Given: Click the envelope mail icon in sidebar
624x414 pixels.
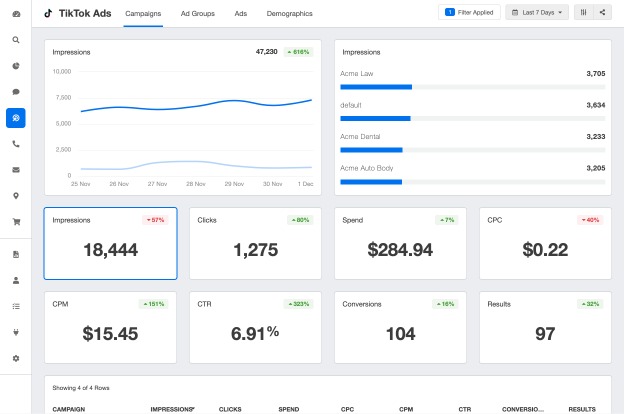Looking at the screenshot, I should [16, 170].
